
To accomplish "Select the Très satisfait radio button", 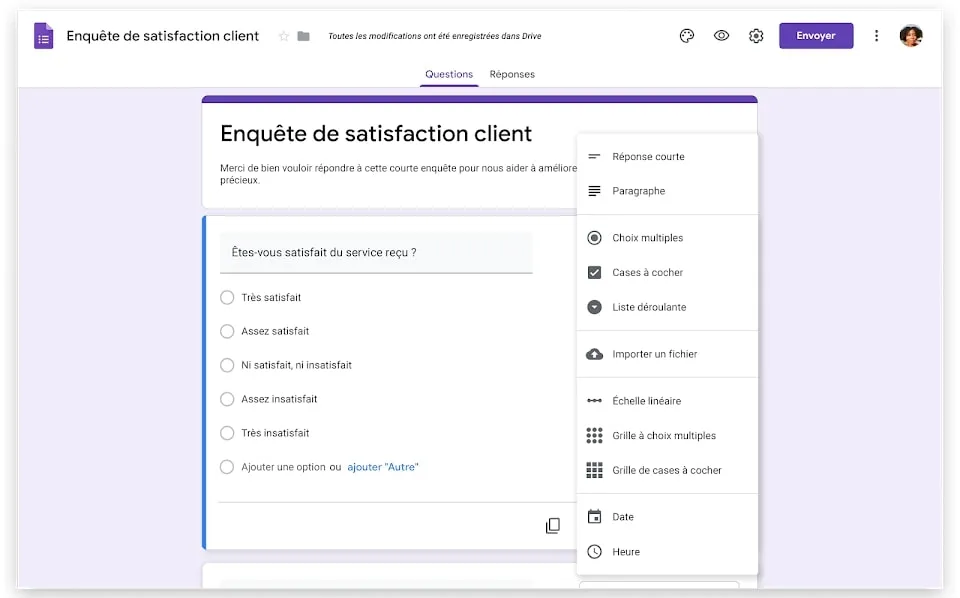I will [227, 297].
